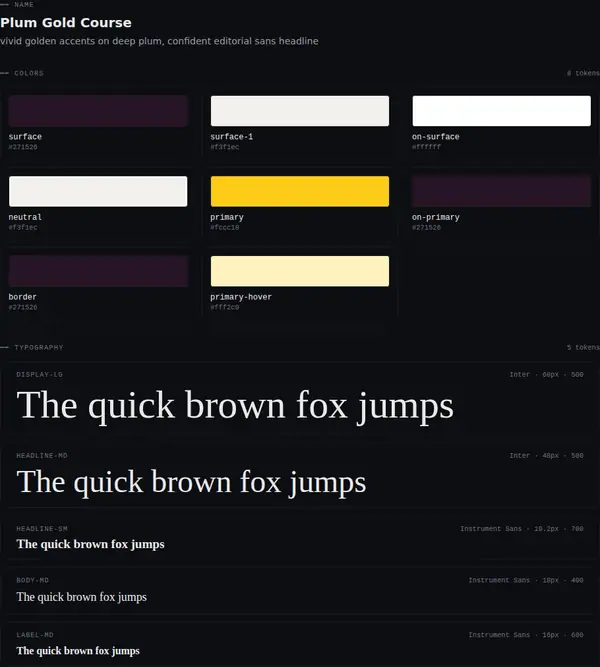
Task: Click the 'COLORS' section label
Action: [x=29, y=73]
